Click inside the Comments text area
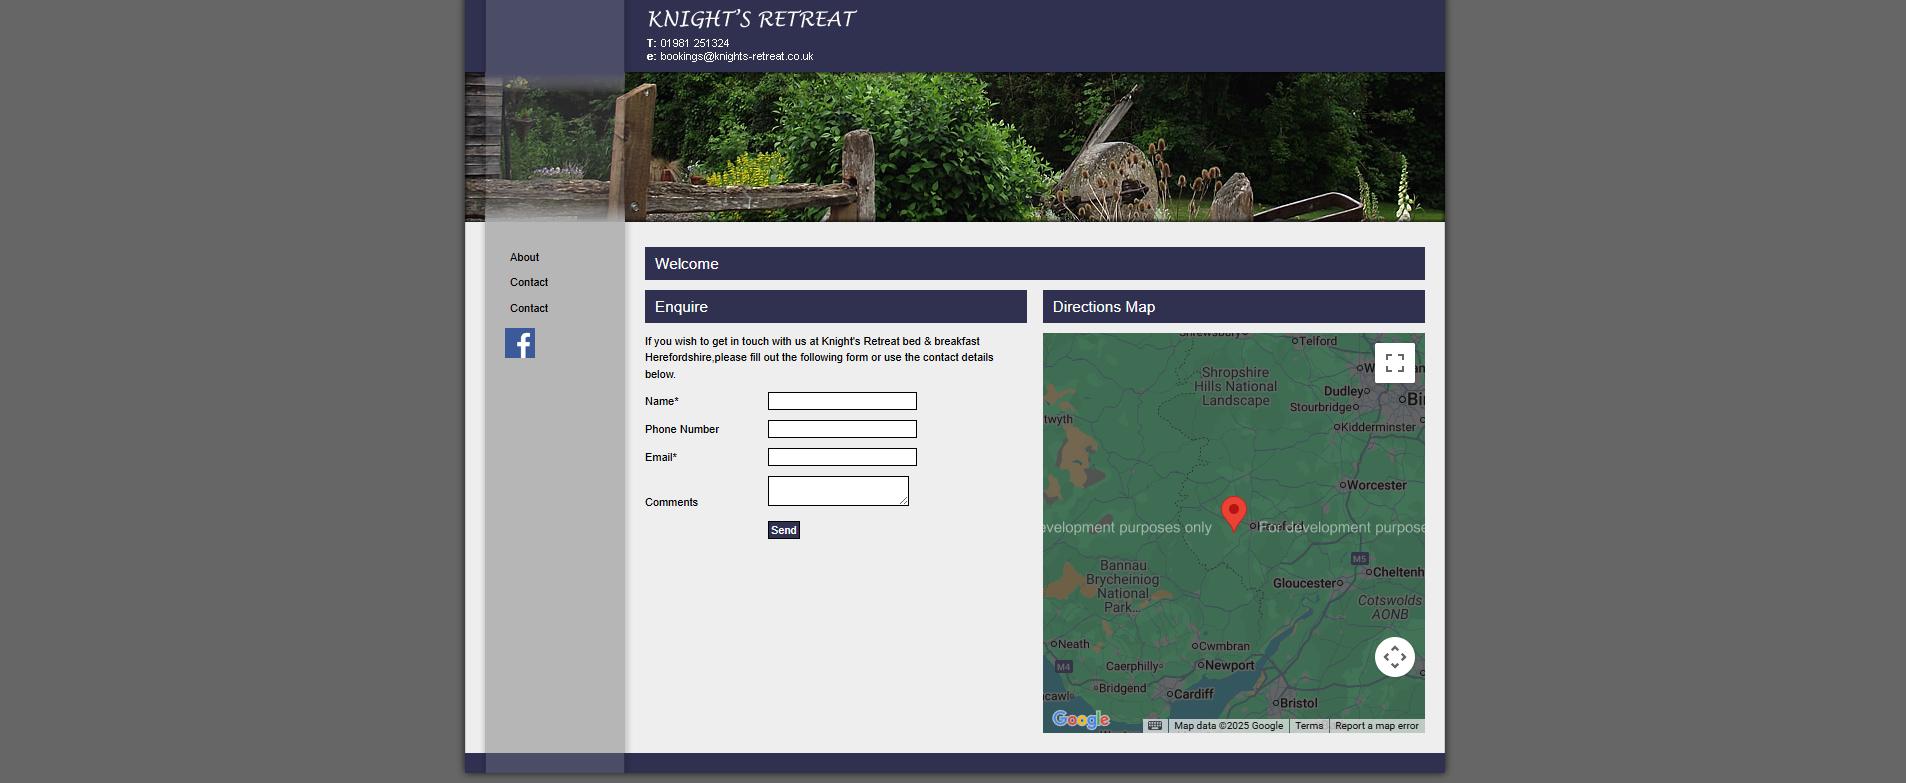The height and width of the screenshot is (783, 1906). tap(837, 490)
